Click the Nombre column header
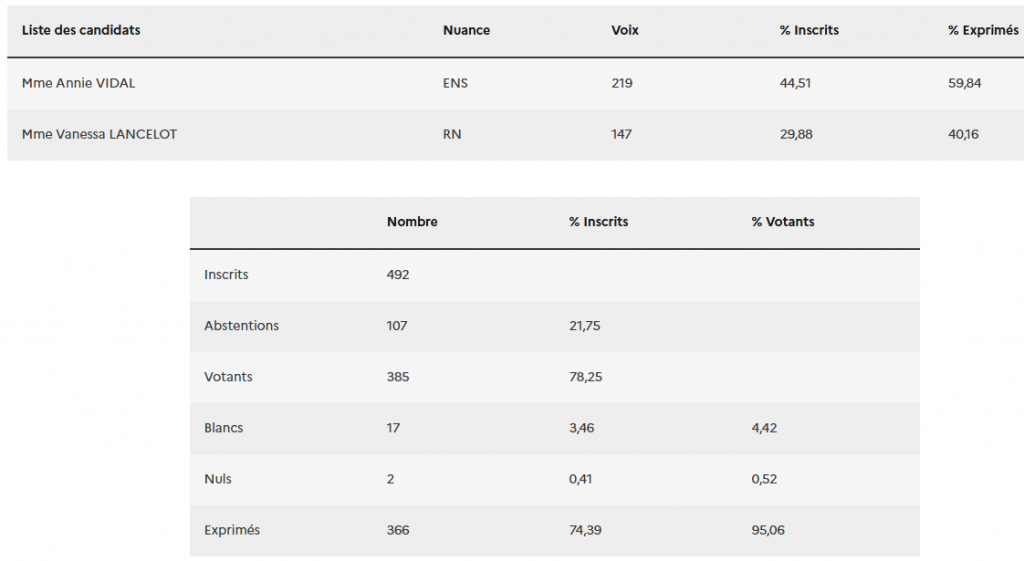Viewport: 1024px width, 561px height. (412, 222)
